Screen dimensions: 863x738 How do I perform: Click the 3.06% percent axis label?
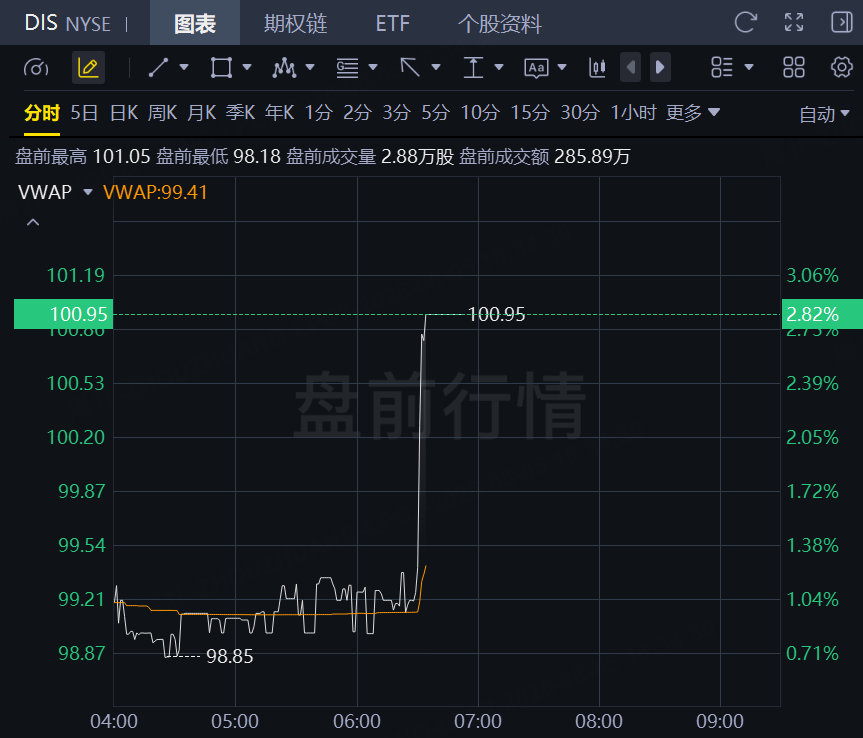[812, 275]
